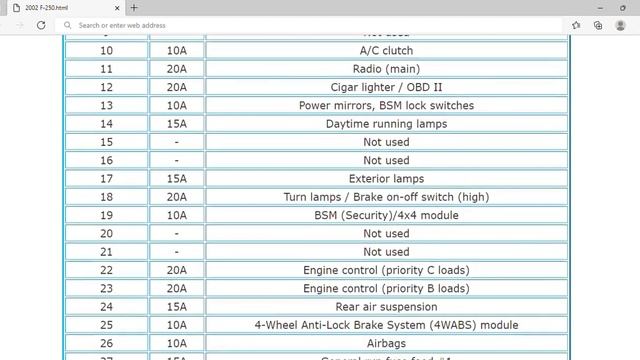Click the forward navigation arrow
Viewport: 640px width, 360px height.
pos(20,25)
